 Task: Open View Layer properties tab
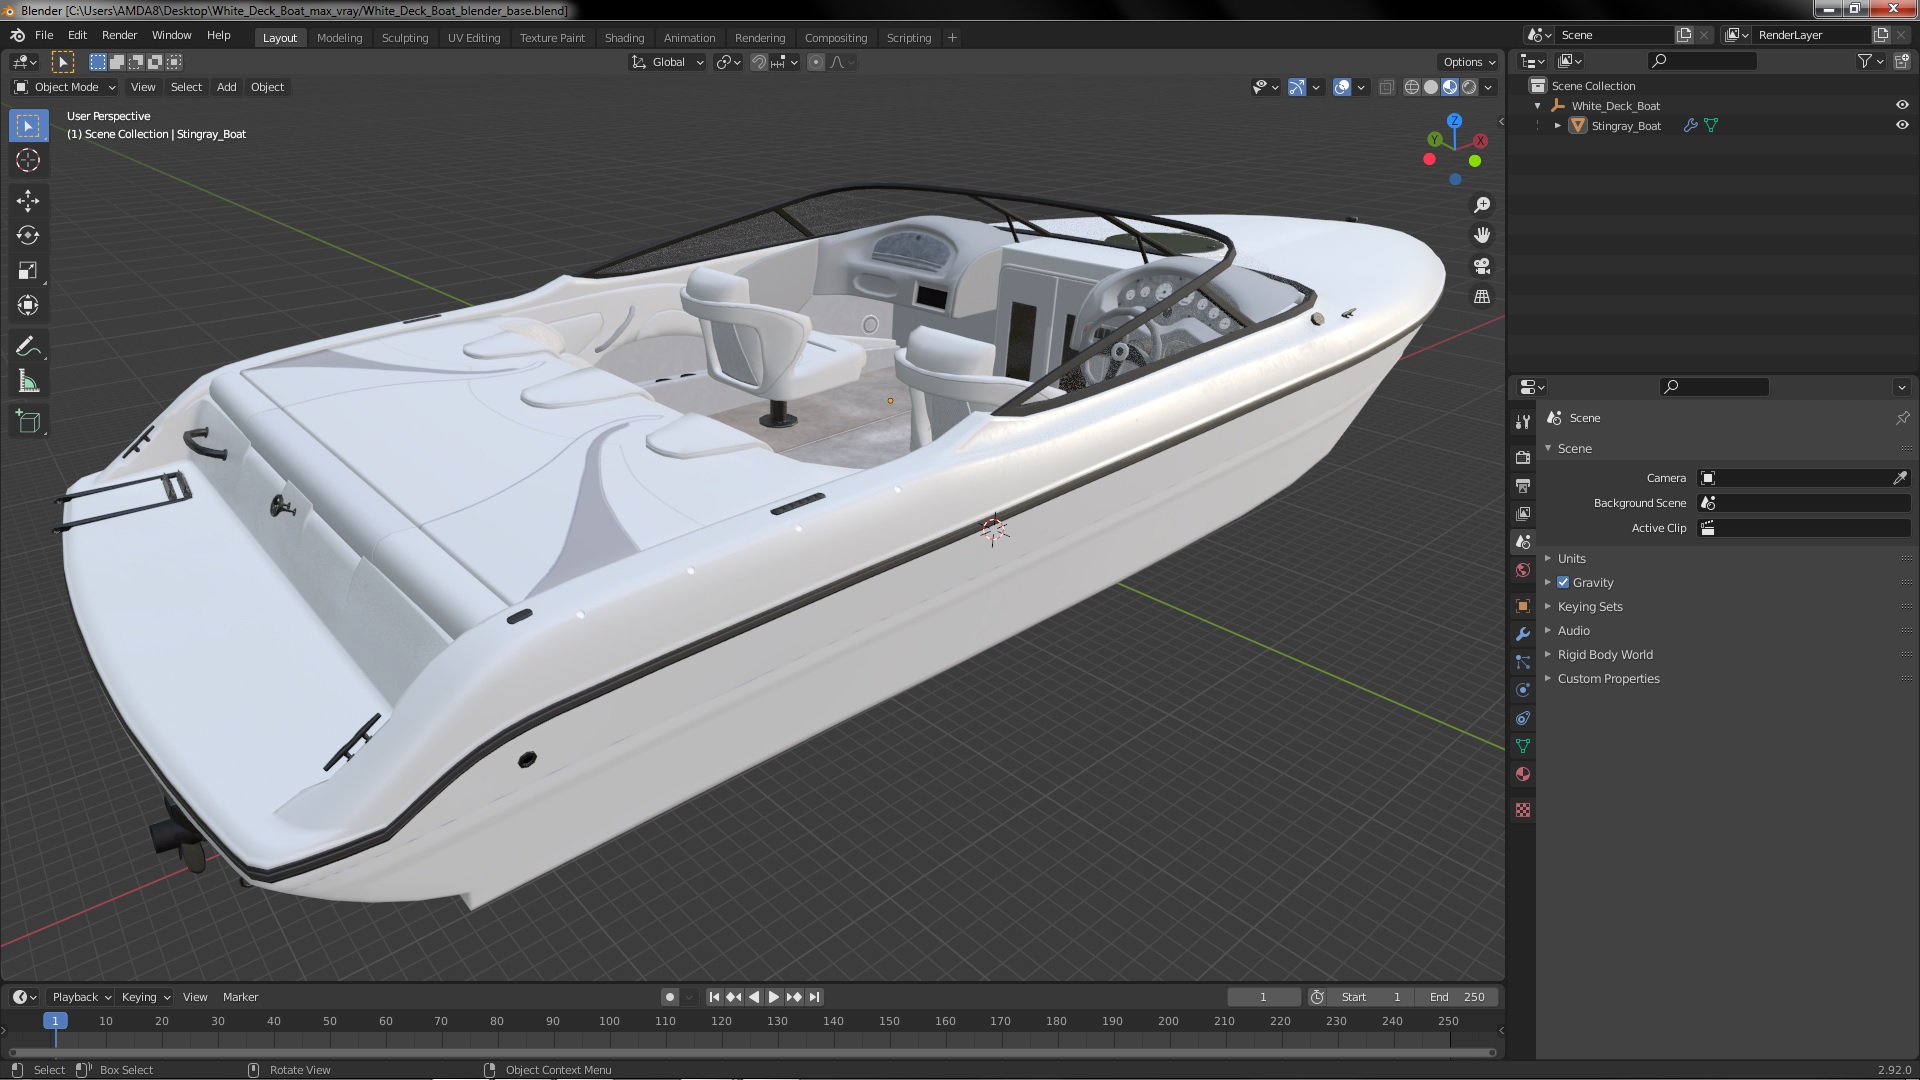(1523, 513)
